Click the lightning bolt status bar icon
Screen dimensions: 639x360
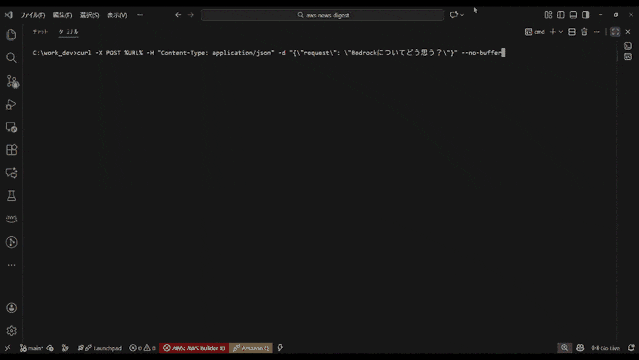280,348
